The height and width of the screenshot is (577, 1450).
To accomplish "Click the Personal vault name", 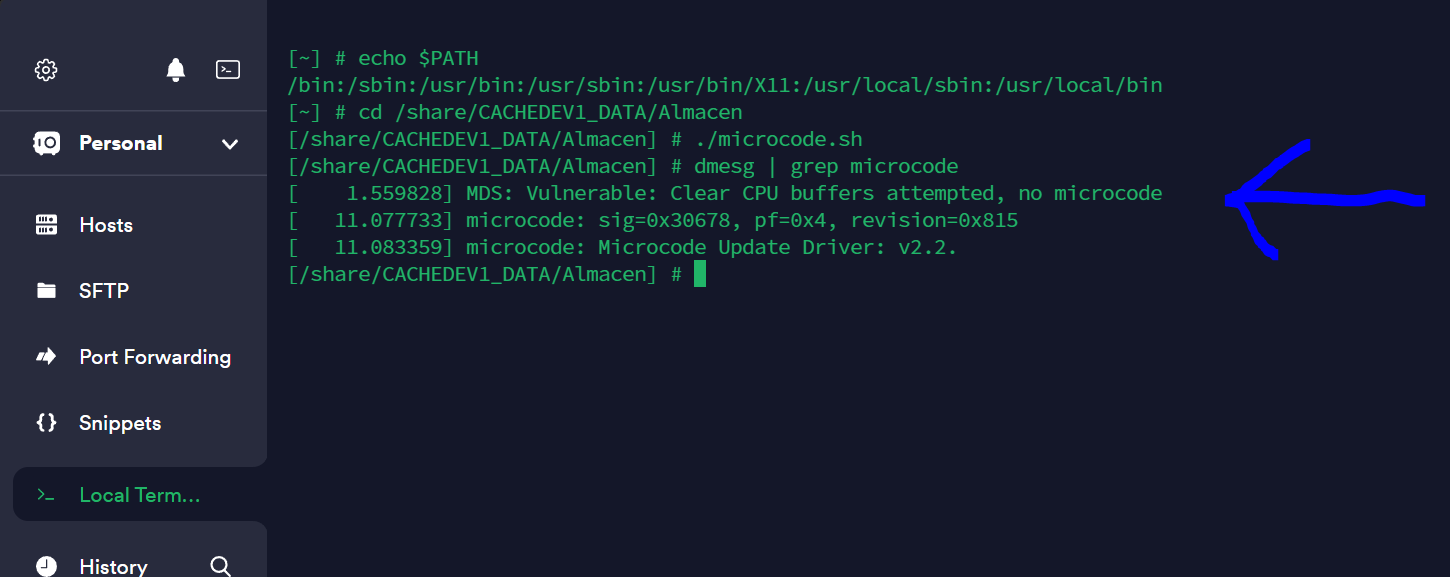I will 121,143.
